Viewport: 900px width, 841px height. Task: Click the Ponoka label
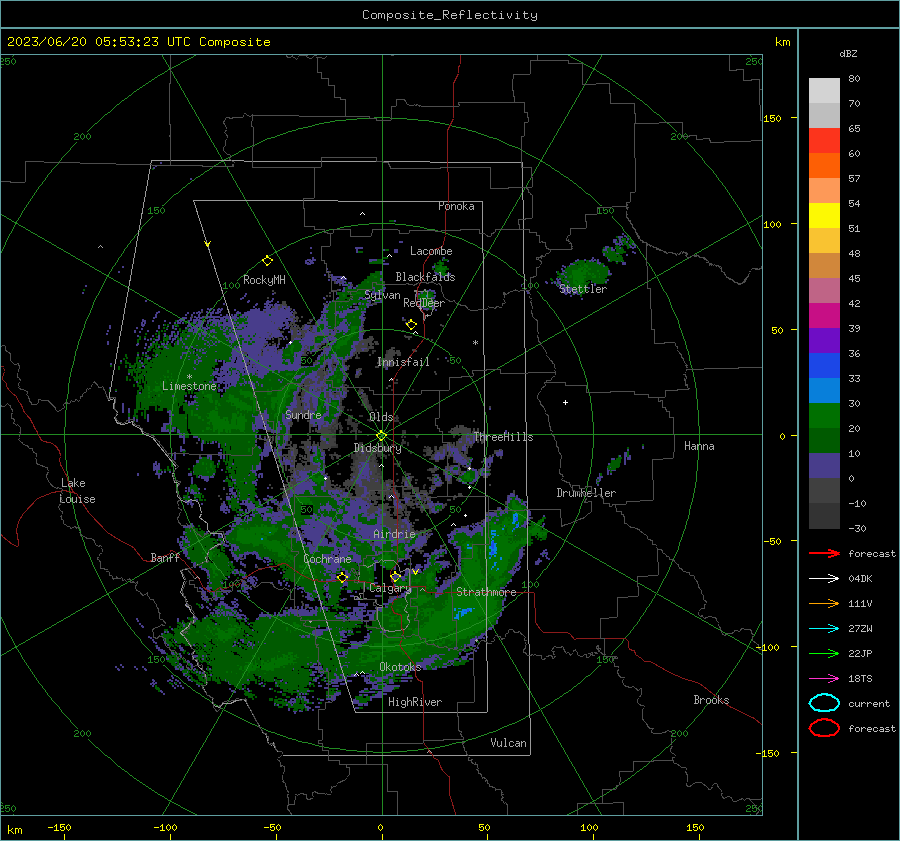456,206
